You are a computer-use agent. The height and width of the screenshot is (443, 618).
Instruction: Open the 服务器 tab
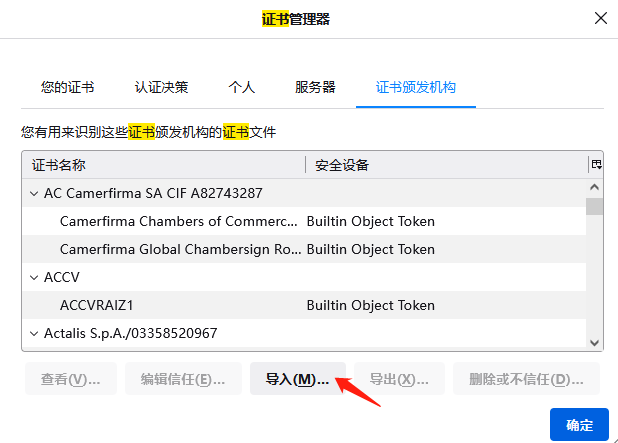click(x=315, y=87)
